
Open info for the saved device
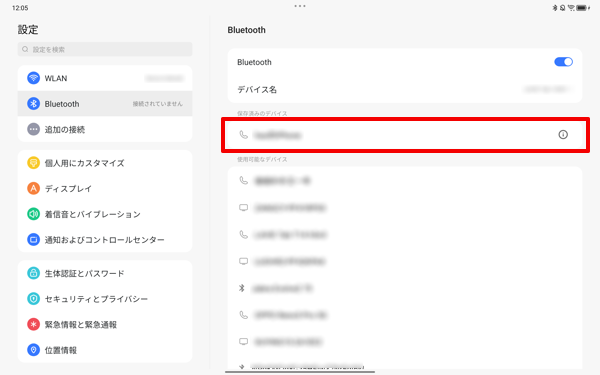click(x=563, y=135)
